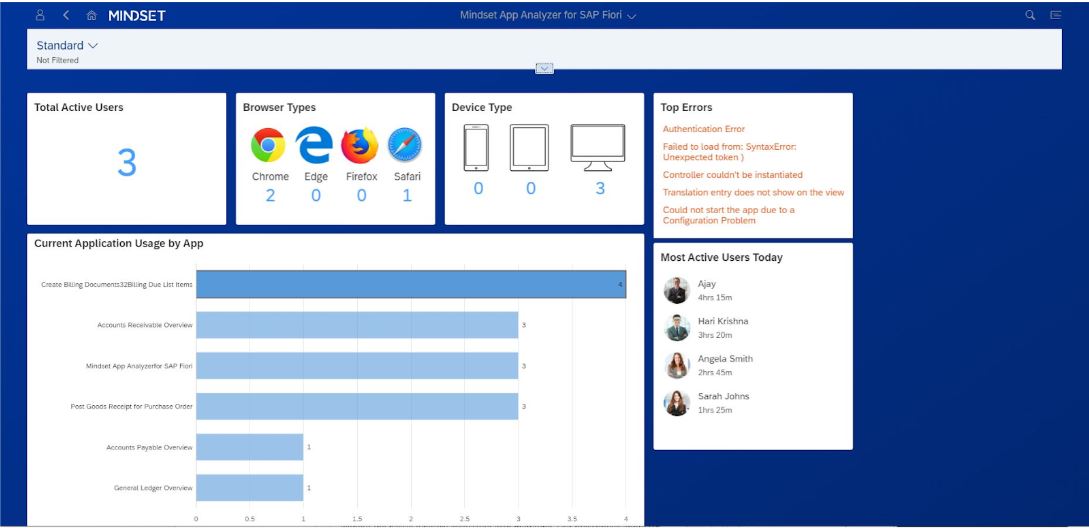This screenshot has height=529, width=1089.
Task: Click the Device Type card title
Action: (x=482, y=108)
